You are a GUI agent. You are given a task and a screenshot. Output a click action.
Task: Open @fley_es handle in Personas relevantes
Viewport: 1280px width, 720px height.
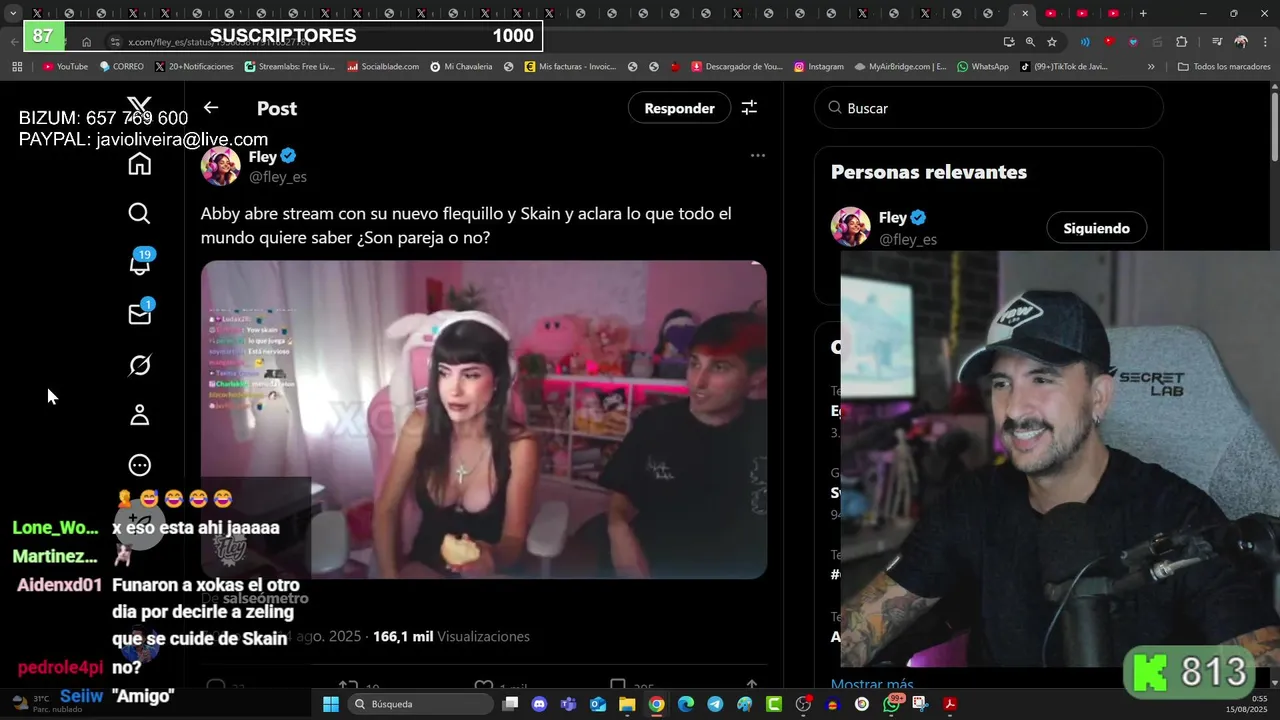pyautogui.click(x=907, y=239)
